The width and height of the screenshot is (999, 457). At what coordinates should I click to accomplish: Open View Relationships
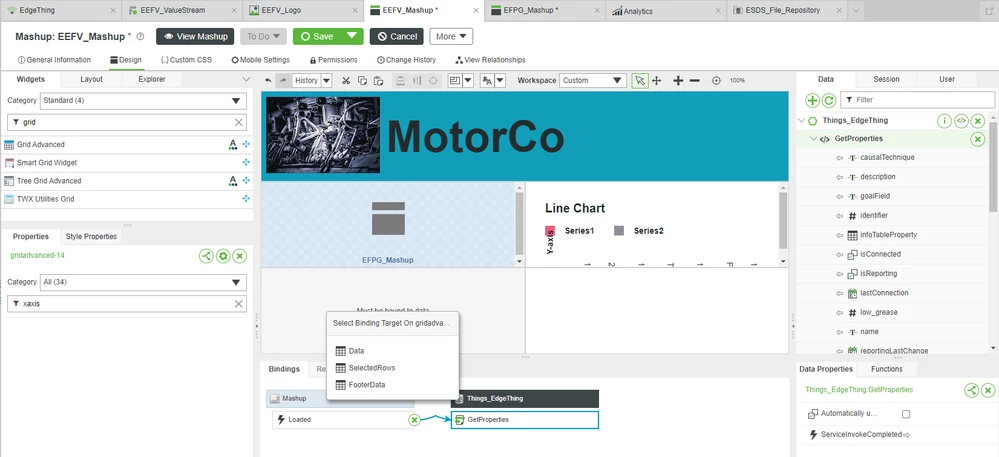[x=491, y=60]
